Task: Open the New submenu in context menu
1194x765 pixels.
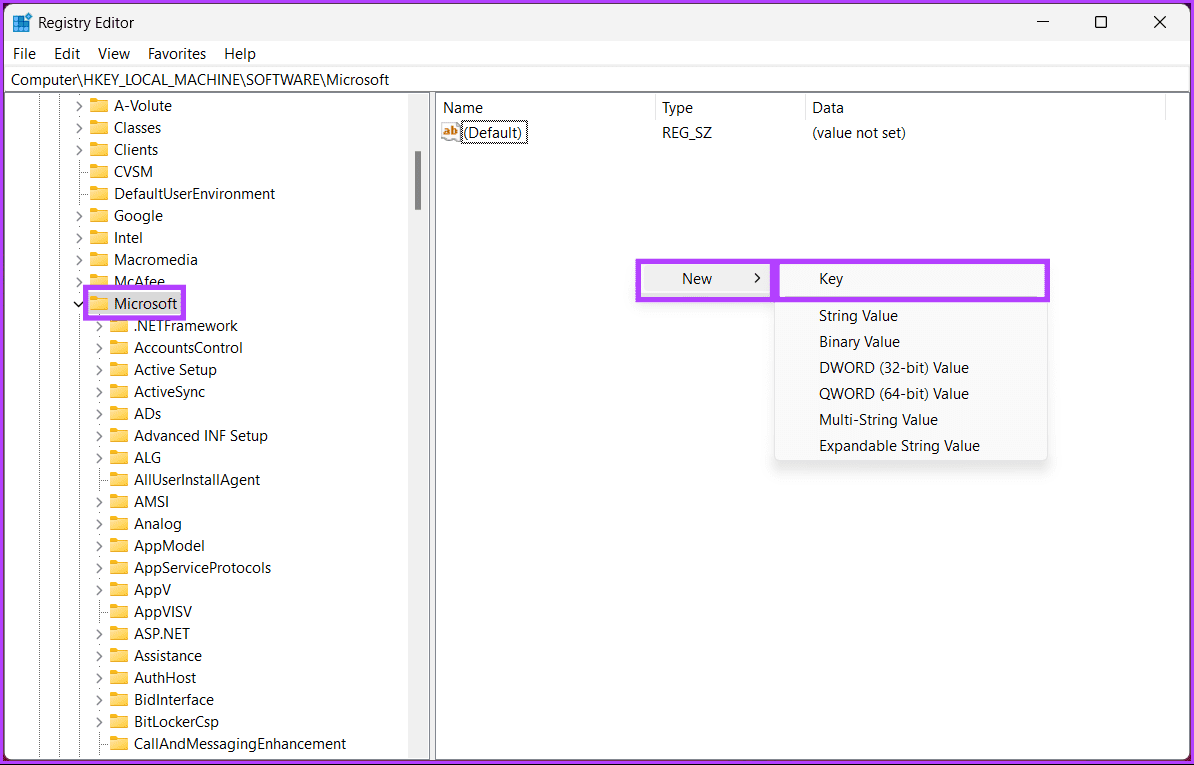Action: (x=705, y=279)
